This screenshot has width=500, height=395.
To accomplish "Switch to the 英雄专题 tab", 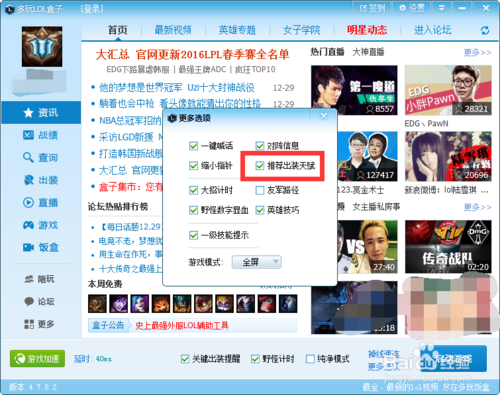I will (237, 30).
